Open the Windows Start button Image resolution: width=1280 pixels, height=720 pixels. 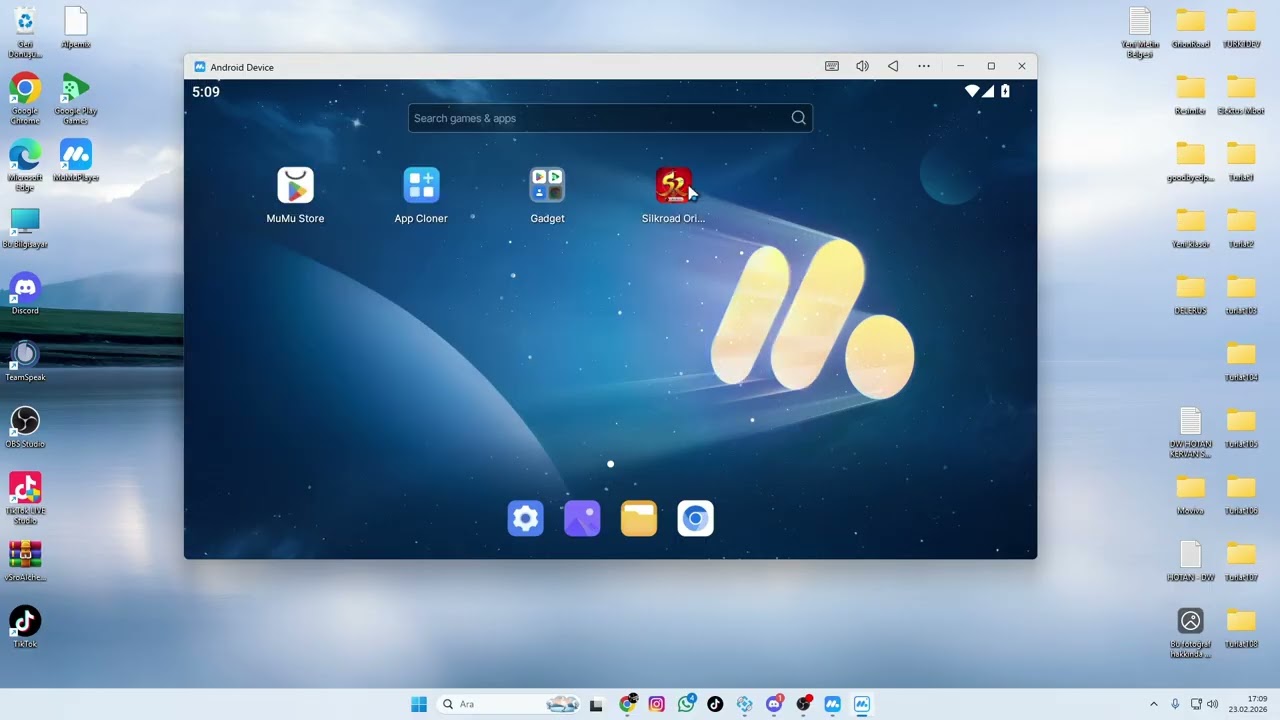419,704
